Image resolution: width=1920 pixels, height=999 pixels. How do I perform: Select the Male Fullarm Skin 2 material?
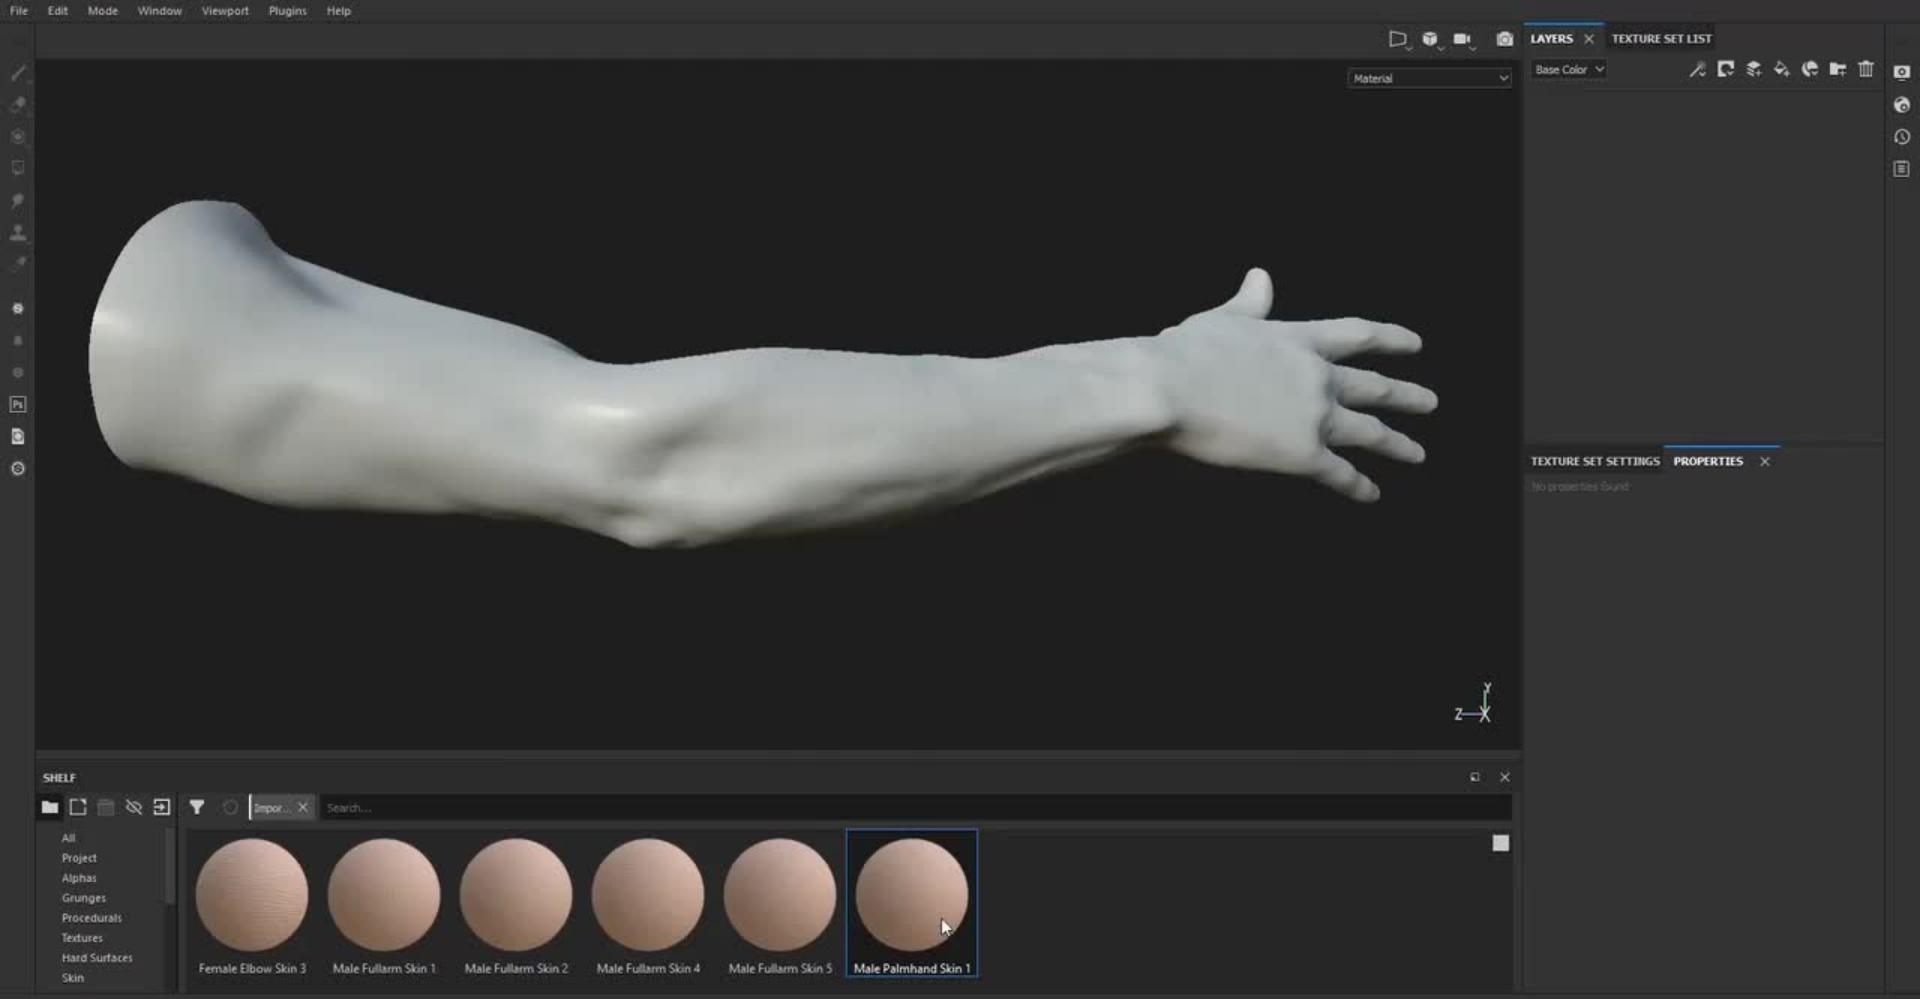516,903
